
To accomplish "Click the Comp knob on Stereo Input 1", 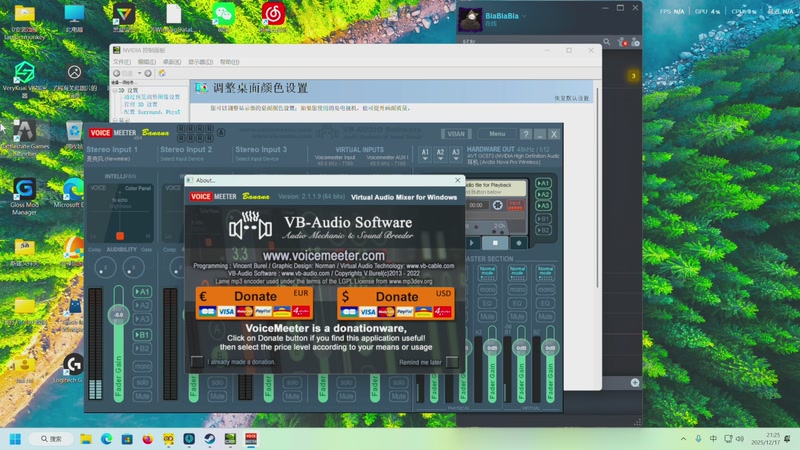I will (105, 267).
